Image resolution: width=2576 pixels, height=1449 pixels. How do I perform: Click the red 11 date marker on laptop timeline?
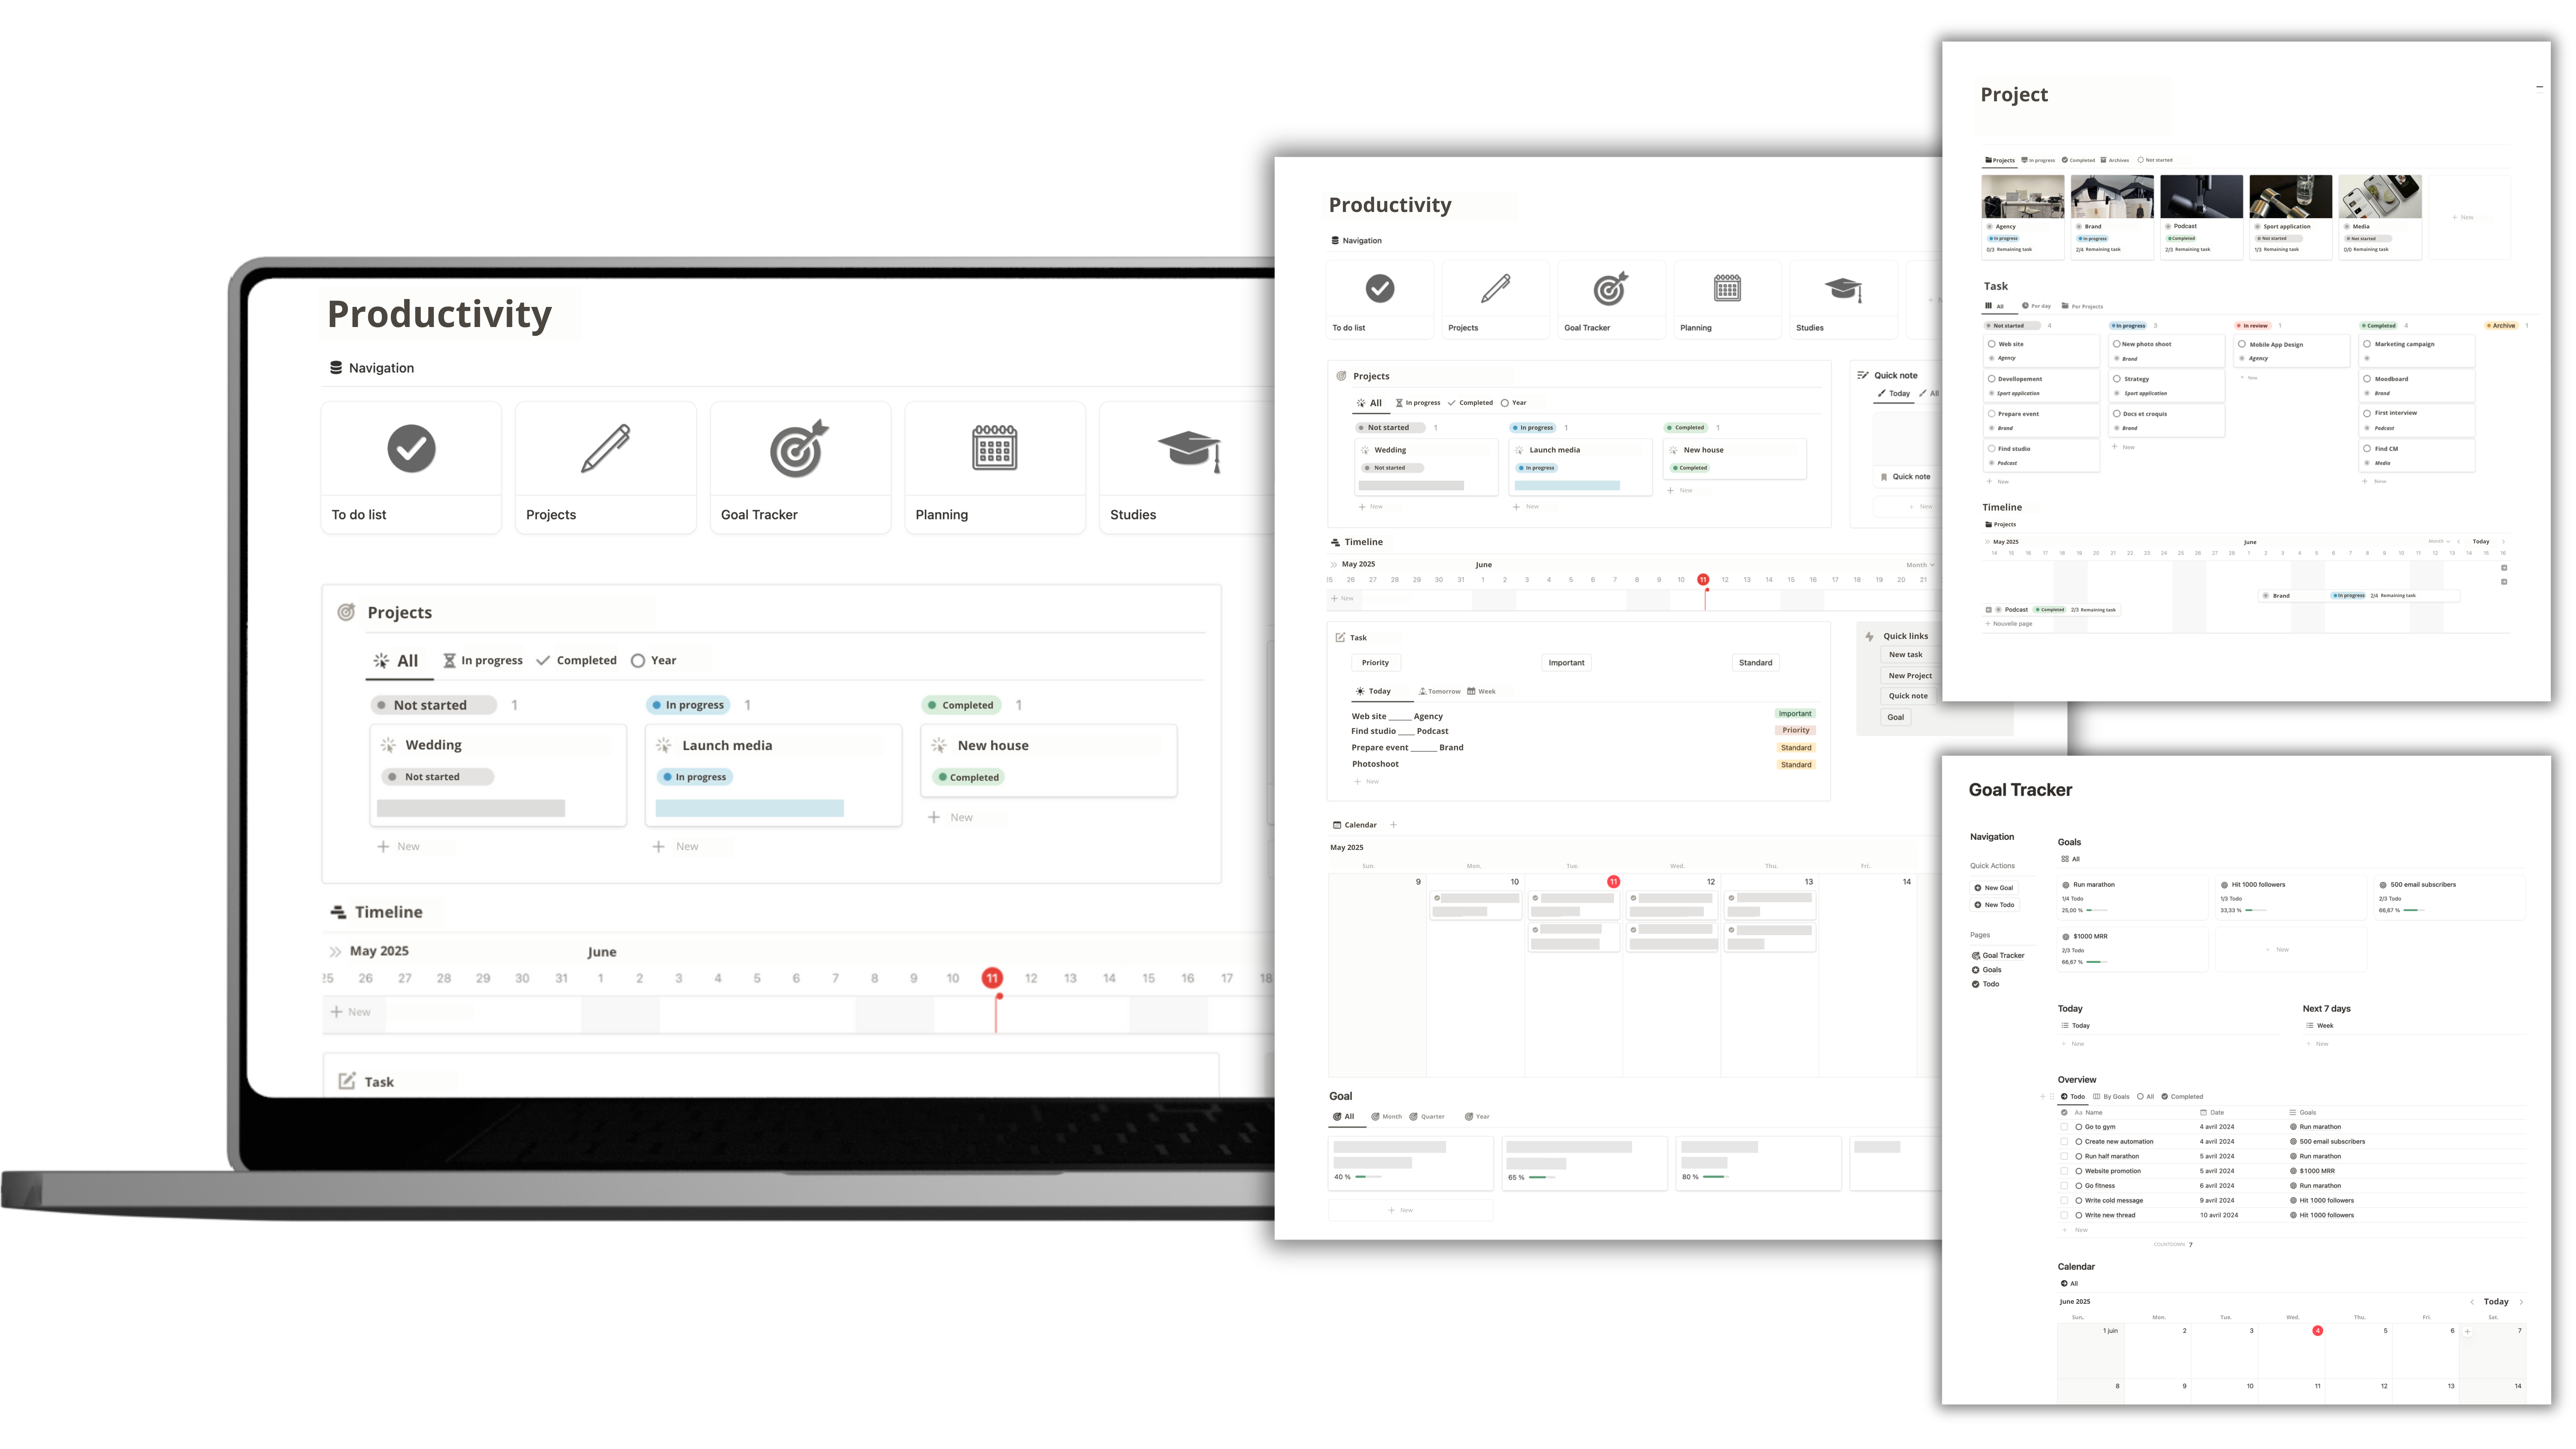(x=992, y=978)
